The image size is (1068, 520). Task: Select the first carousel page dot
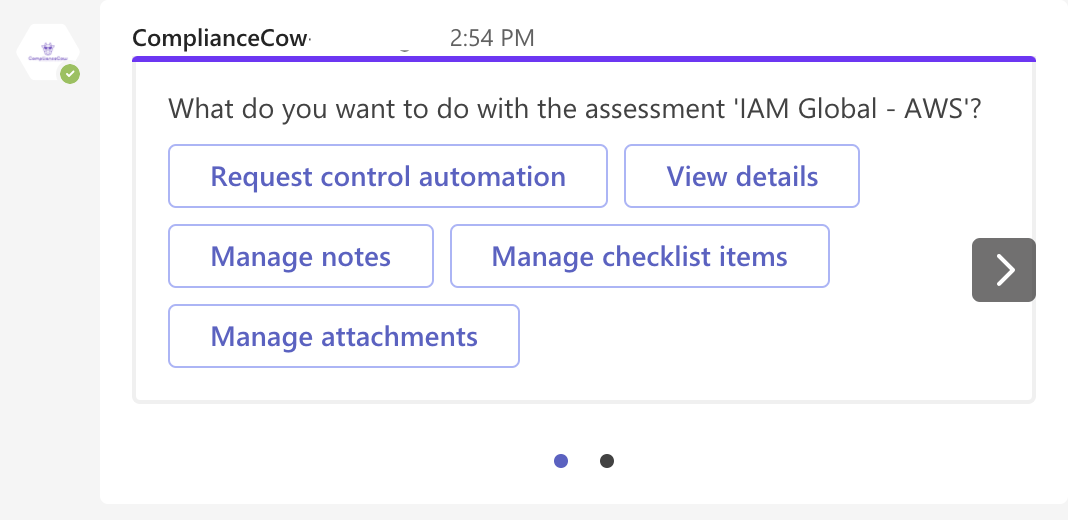561,461
